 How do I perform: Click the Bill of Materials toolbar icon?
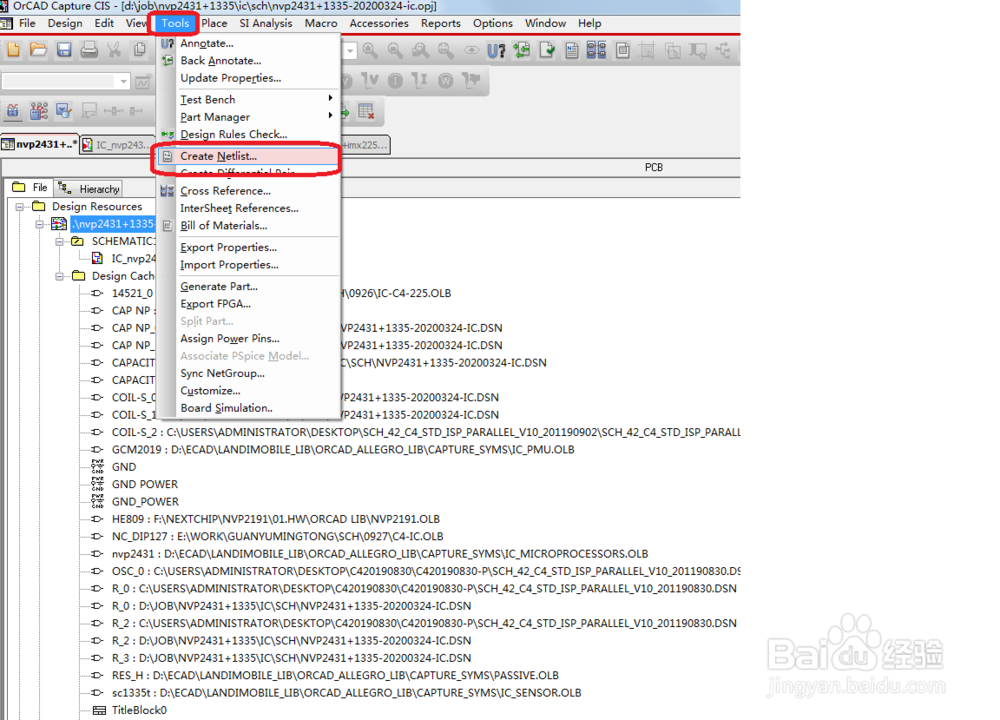pos(623,50)
